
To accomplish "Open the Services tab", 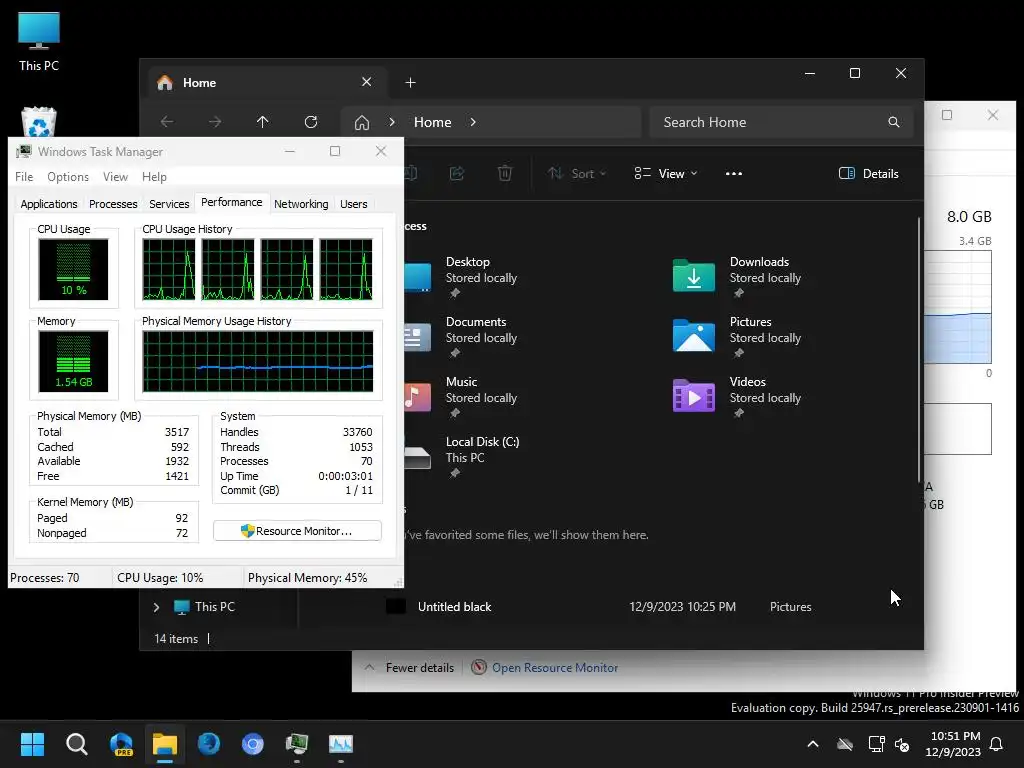I will [x=169, y=204].
